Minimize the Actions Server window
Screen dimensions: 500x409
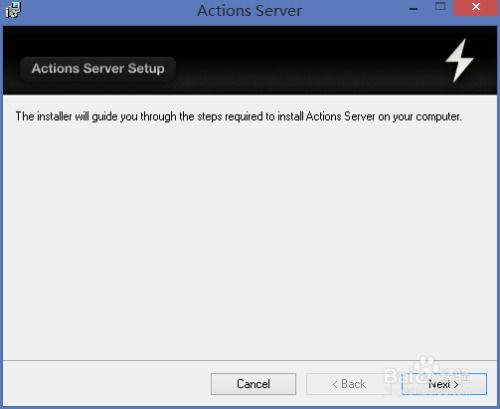413,9
